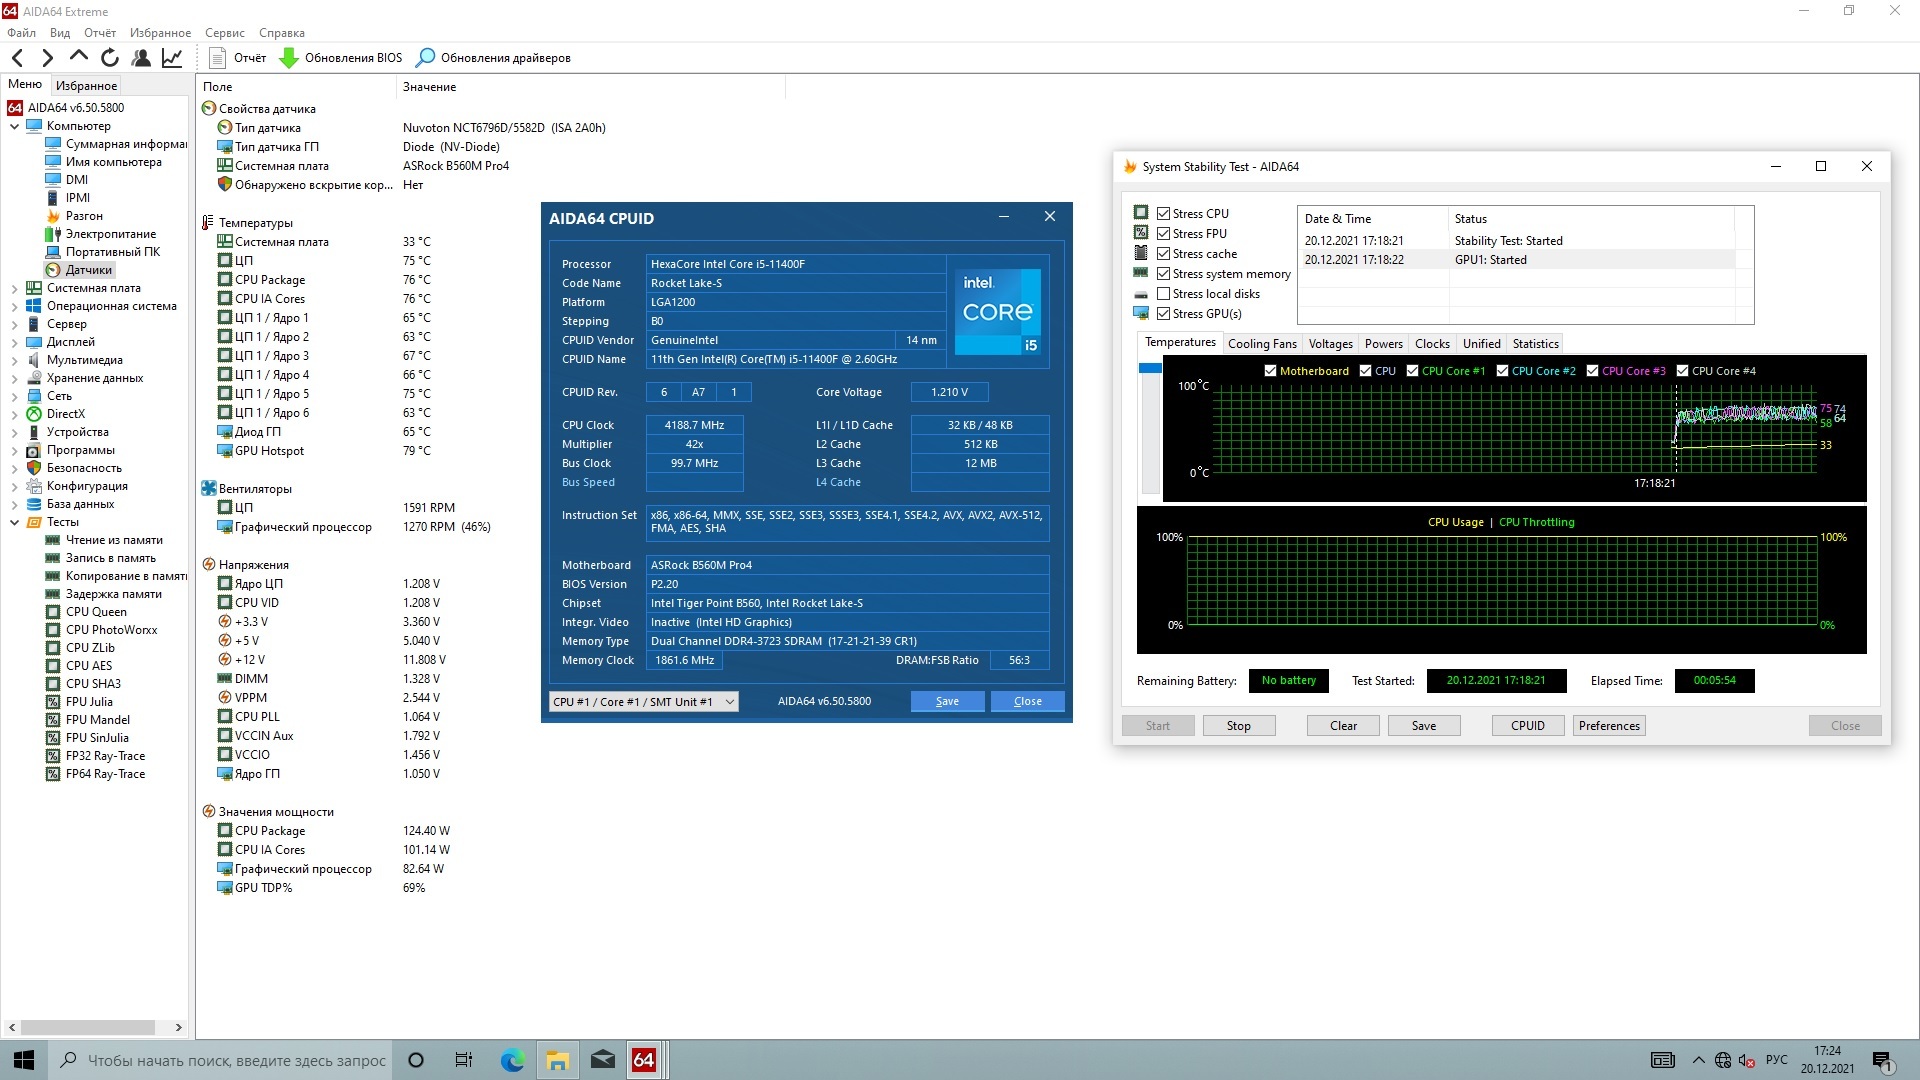Open the graph chart icon in toolbar
Viewport: 1920px width, 1080px height.
(172, 58)
